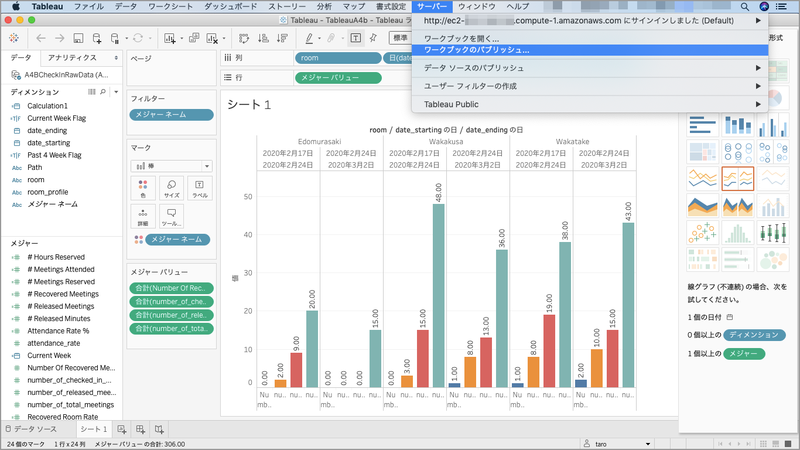Open the Detail marks card button
This screenshot has width=800, height=450.
143,216
